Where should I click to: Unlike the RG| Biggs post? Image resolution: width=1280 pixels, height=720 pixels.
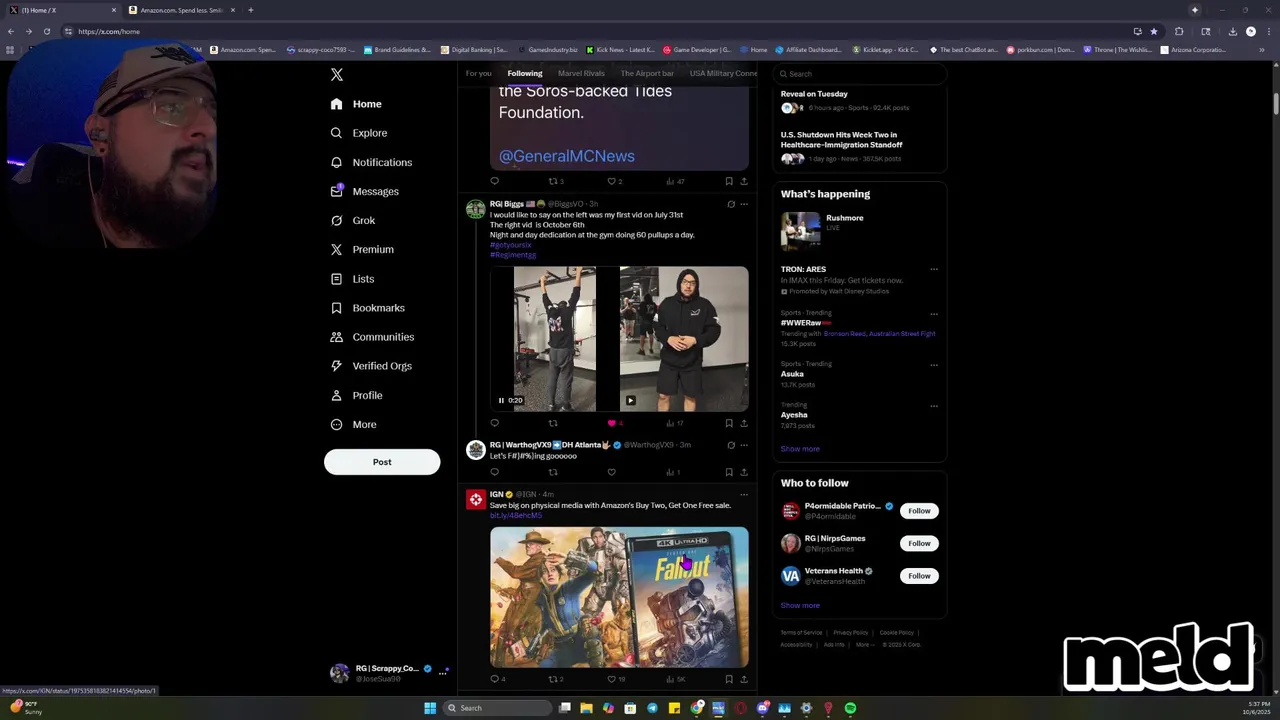[611, 423]
